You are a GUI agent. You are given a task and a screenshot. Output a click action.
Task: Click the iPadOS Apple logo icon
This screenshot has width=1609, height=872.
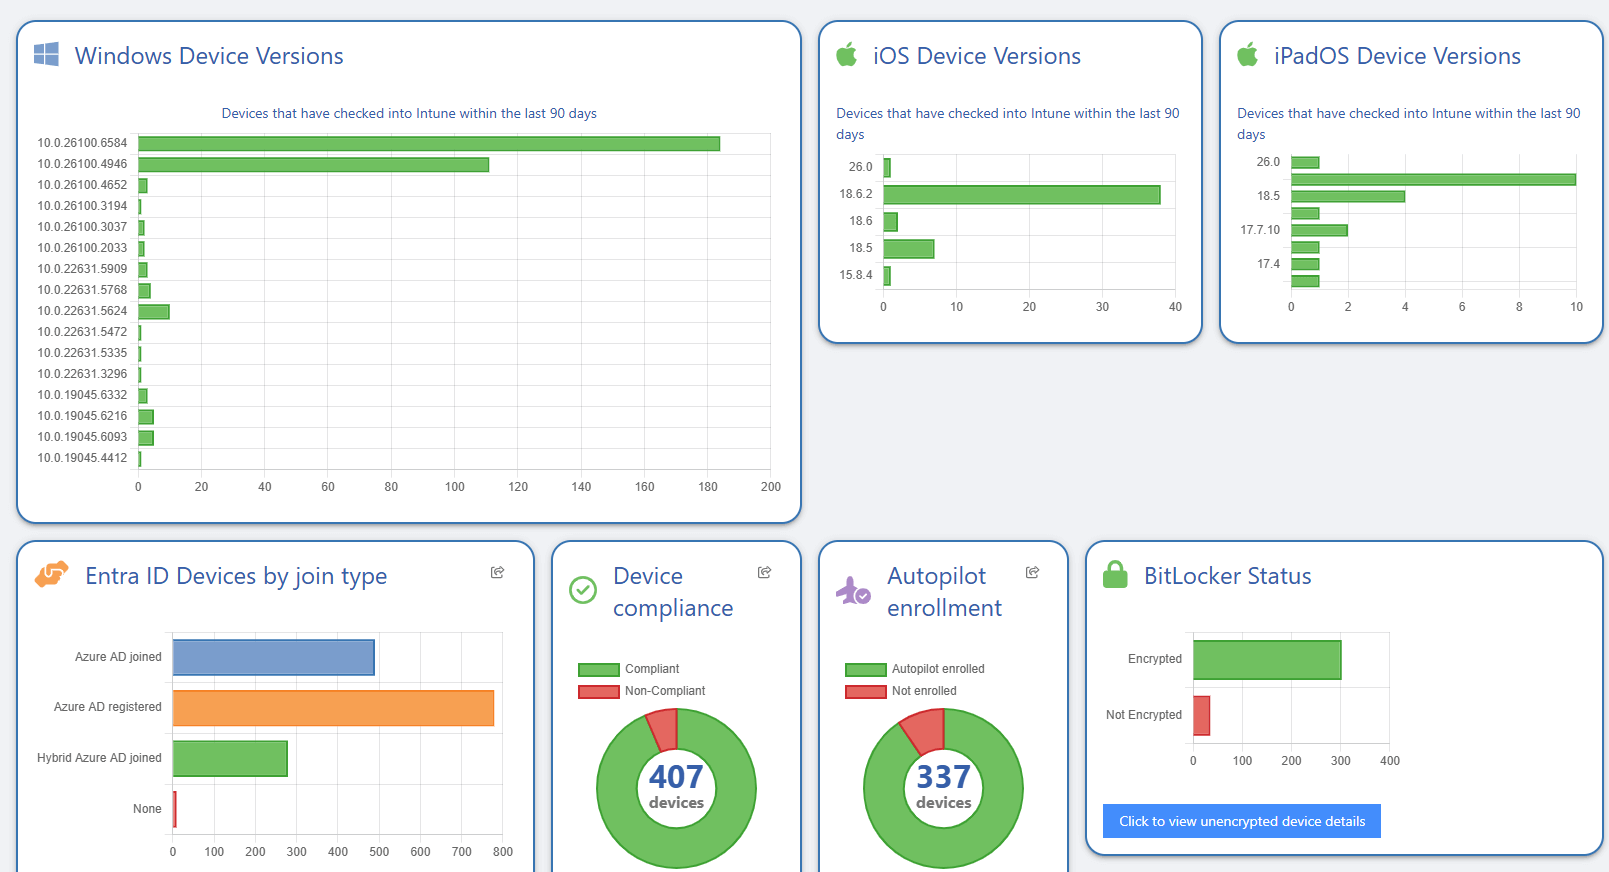[x=1247, y=55]
